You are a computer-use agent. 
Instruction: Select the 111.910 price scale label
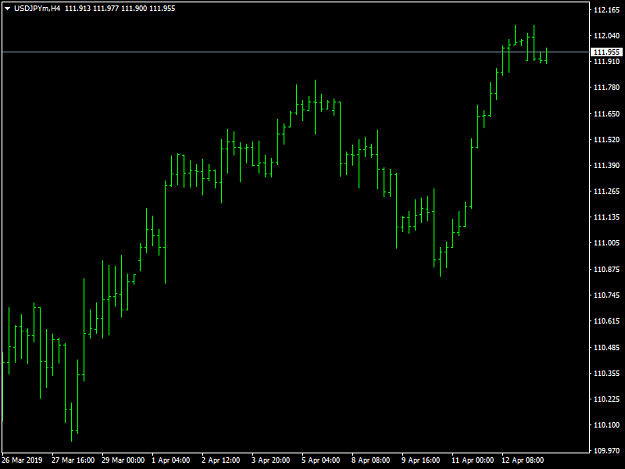(607, 61)
